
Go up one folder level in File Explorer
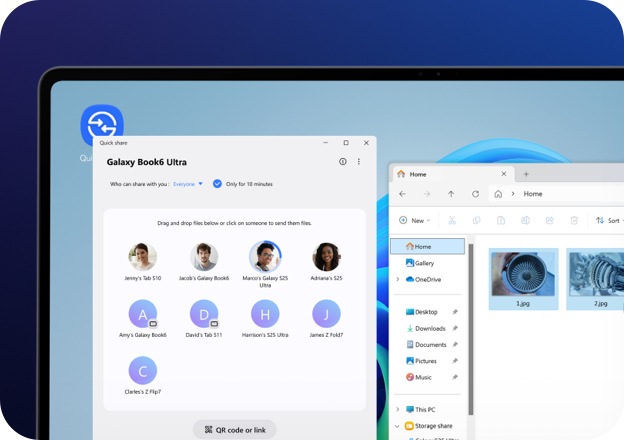coord(451,194)
